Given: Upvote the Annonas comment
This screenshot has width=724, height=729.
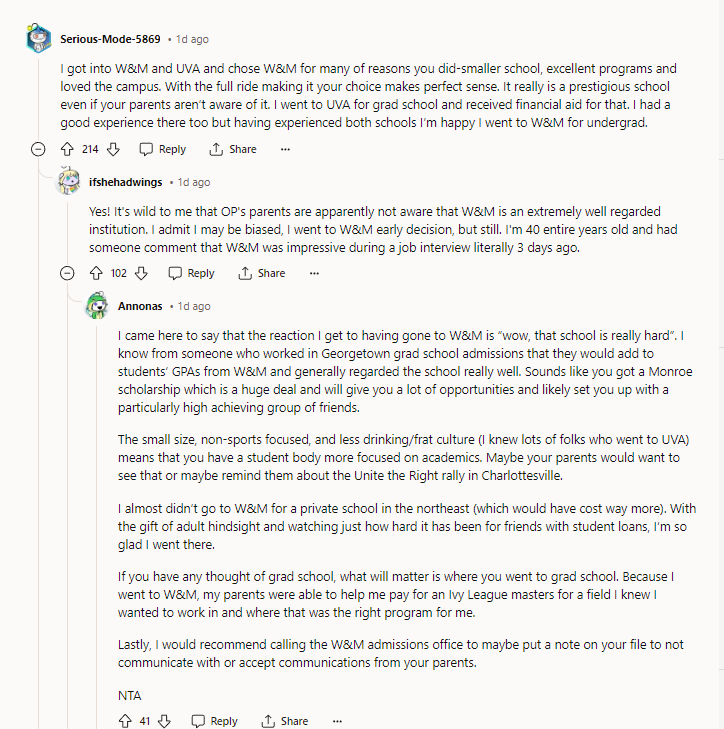Looking at the screenshot, I should 125,721.
